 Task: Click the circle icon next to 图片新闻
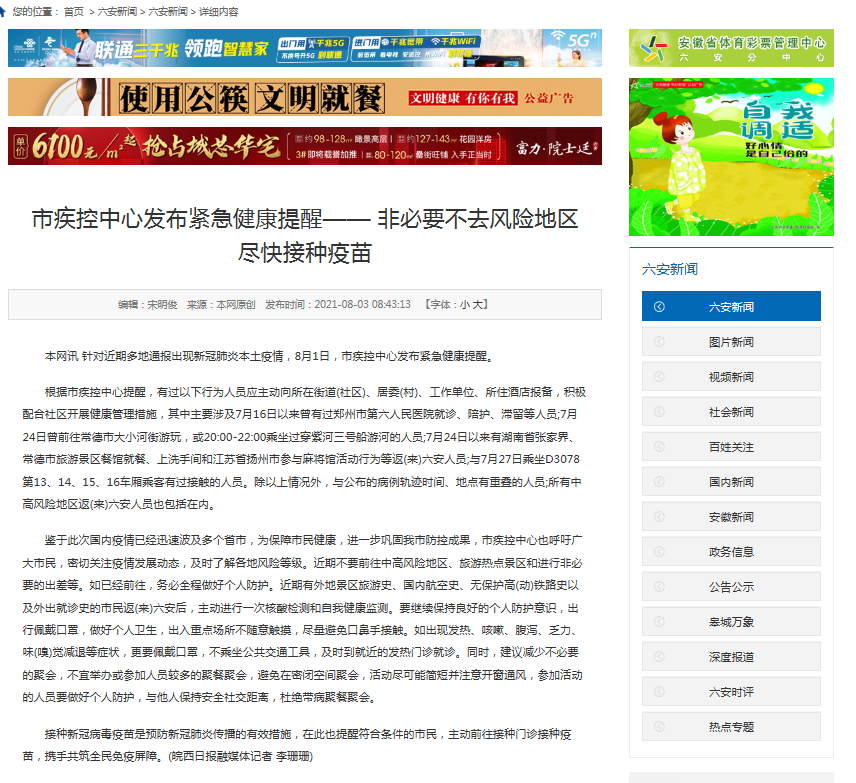[657, 342]
